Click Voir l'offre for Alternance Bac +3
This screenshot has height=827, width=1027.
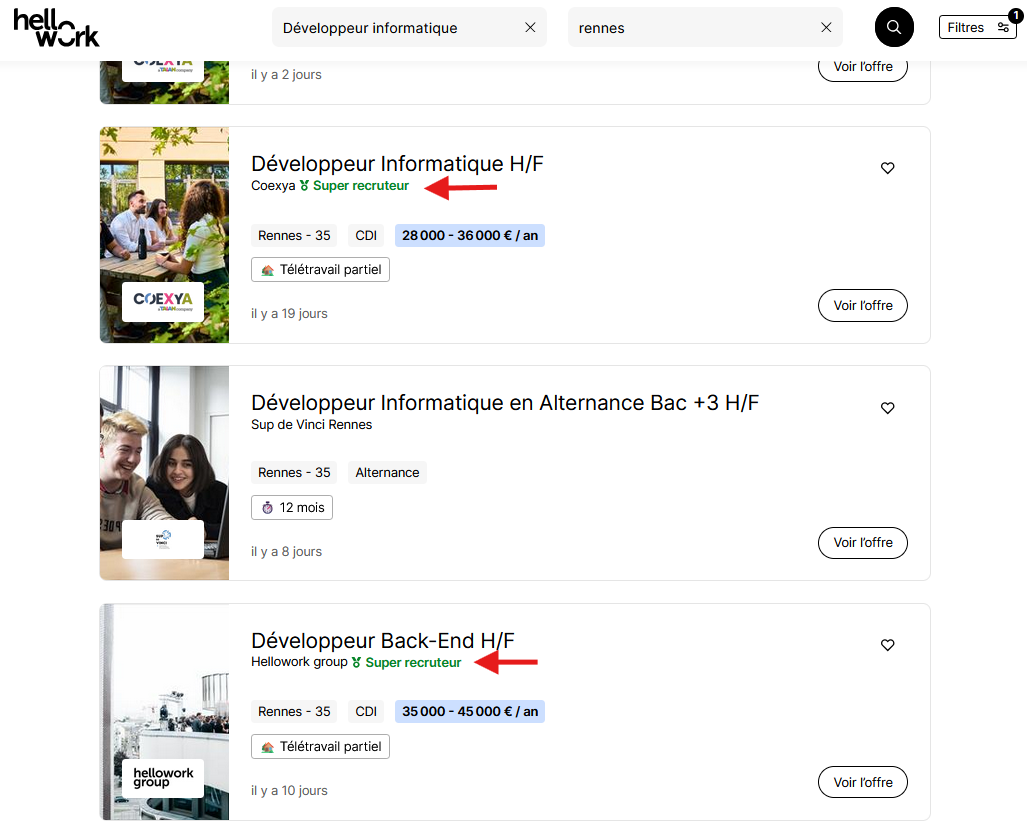[x=863, y=543]
